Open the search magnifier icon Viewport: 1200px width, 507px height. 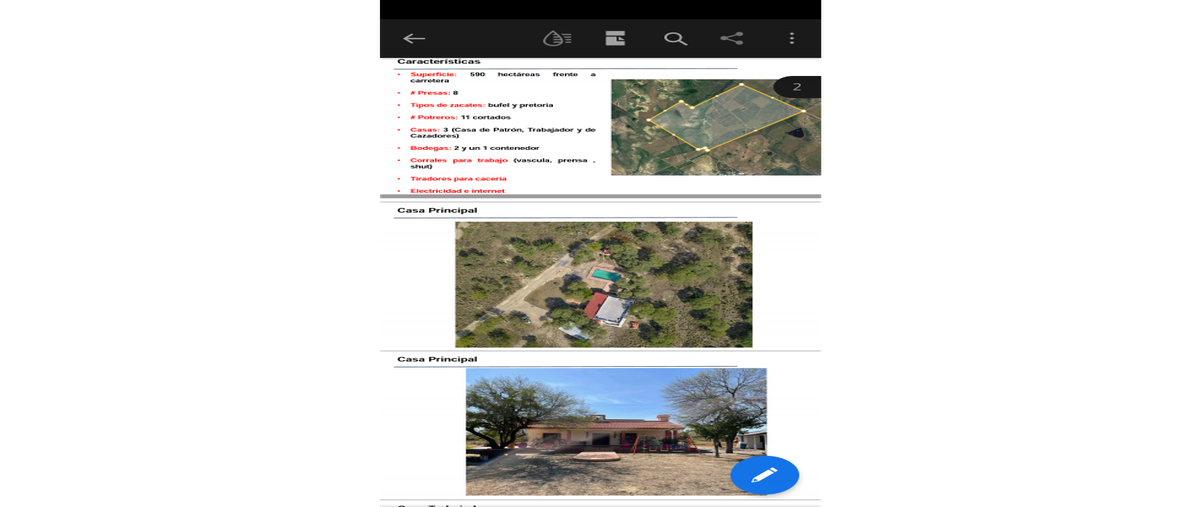pos(675,39)
